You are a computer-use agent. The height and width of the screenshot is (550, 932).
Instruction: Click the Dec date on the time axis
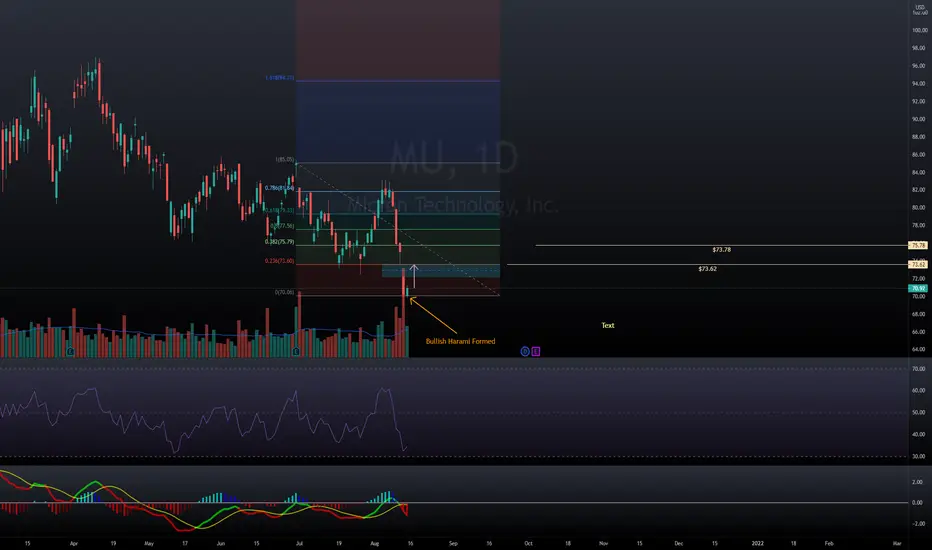679,543
